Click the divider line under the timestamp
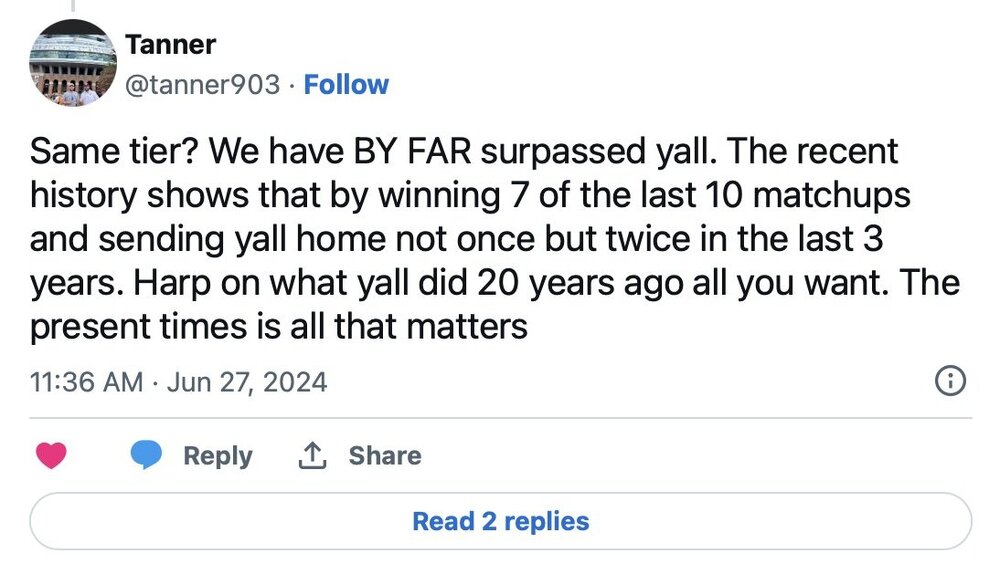This screenshot has width=1000, height=564. click(500, 418)
